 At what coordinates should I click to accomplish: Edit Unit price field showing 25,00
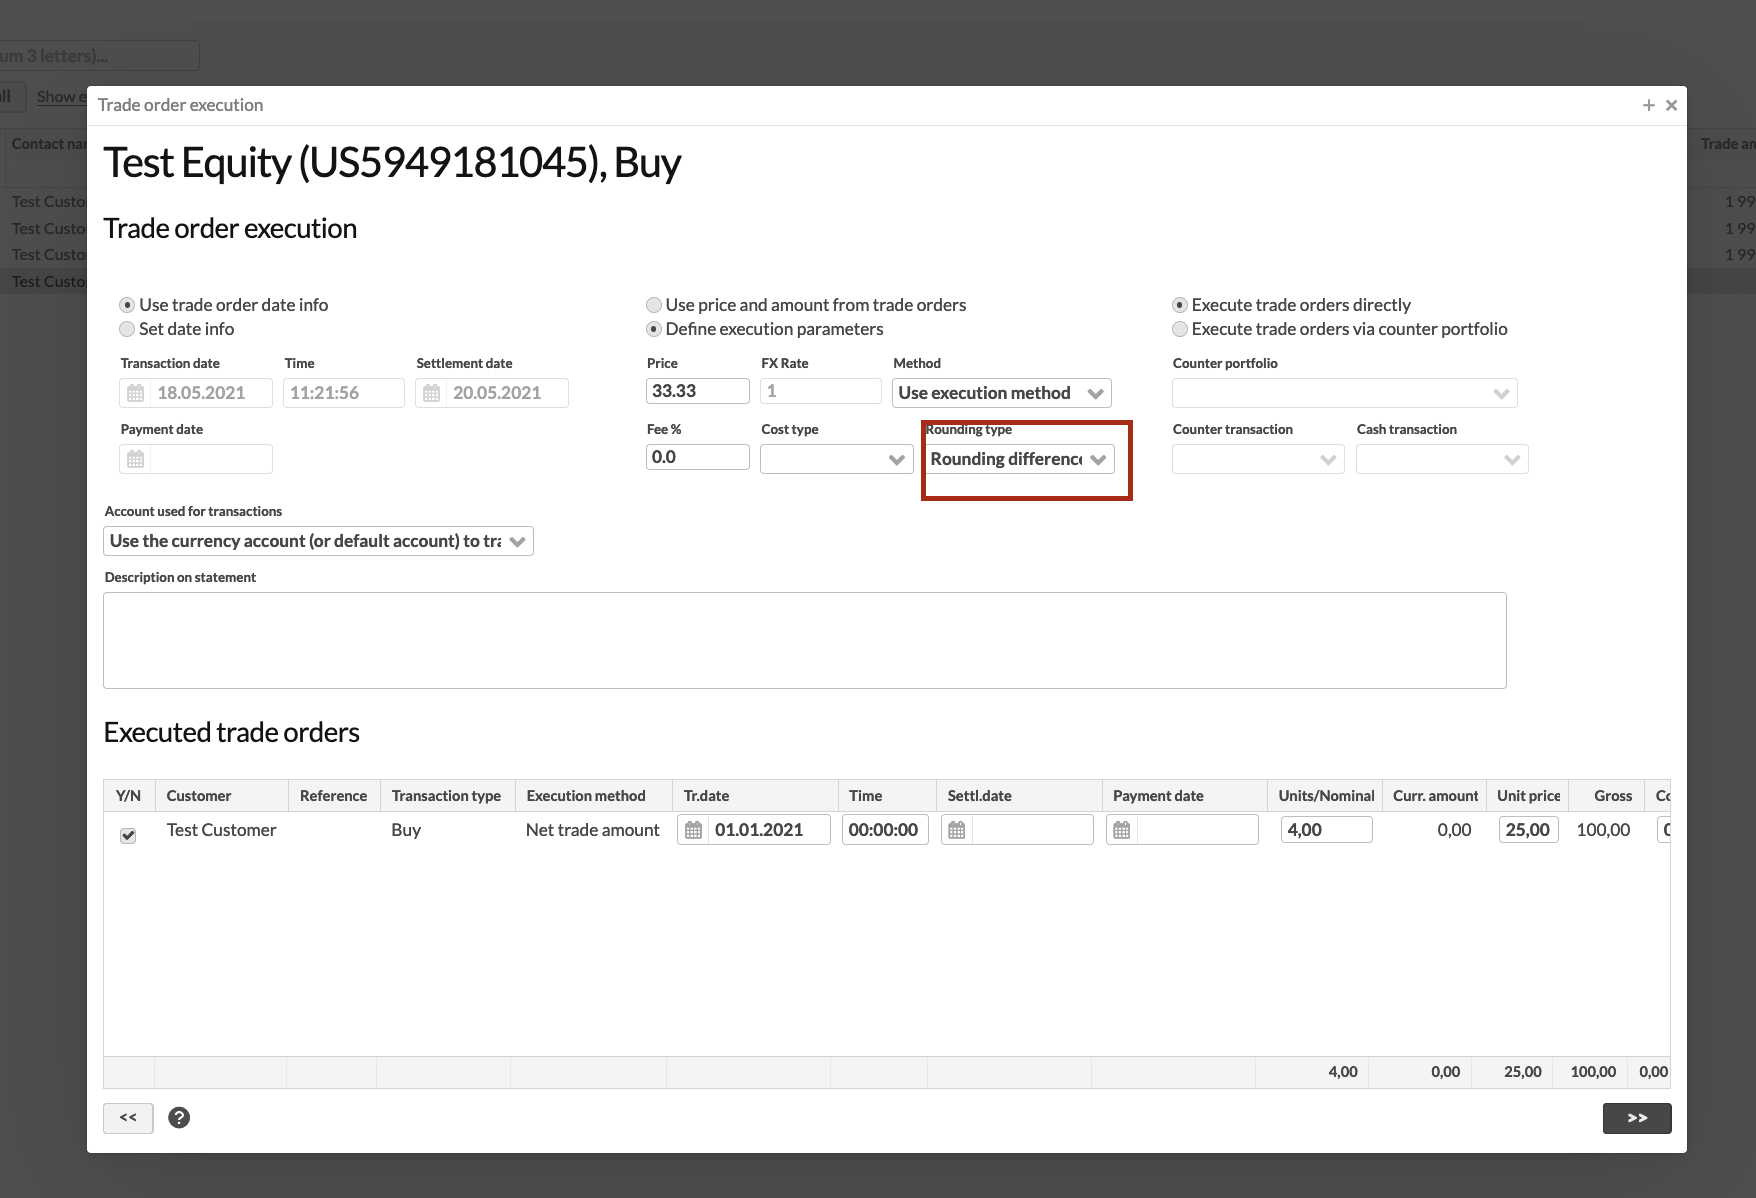1529,830
